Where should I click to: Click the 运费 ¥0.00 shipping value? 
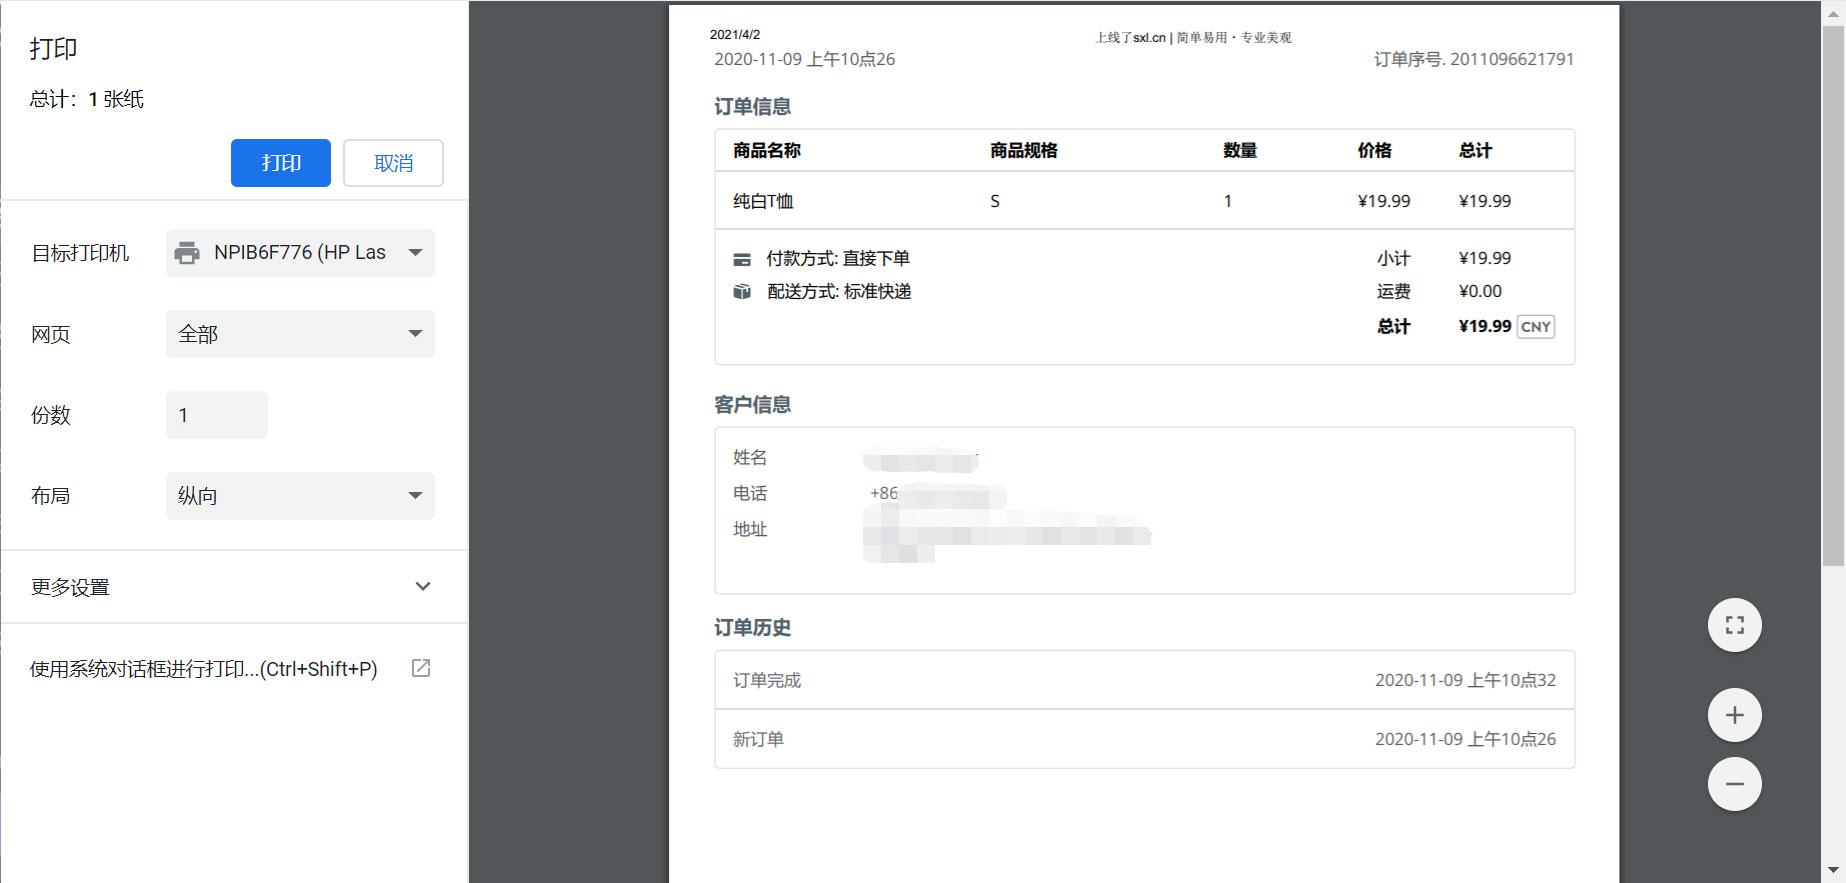[1480, 291]
